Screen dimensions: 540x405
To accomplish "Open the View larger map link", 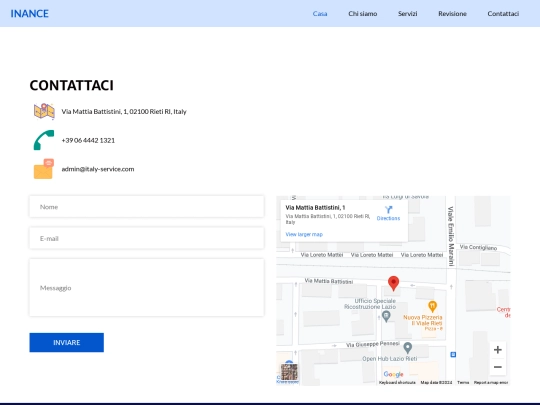I will click(x=304, y=235).
